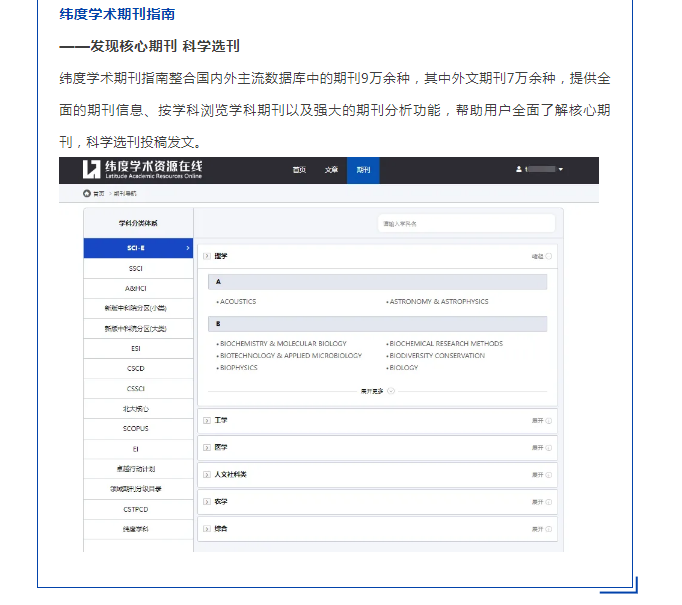The height and width of the screenshot is (605, 682).
Task: Click the 纬度学术期刊指南 blue heading
Action: 117,14
